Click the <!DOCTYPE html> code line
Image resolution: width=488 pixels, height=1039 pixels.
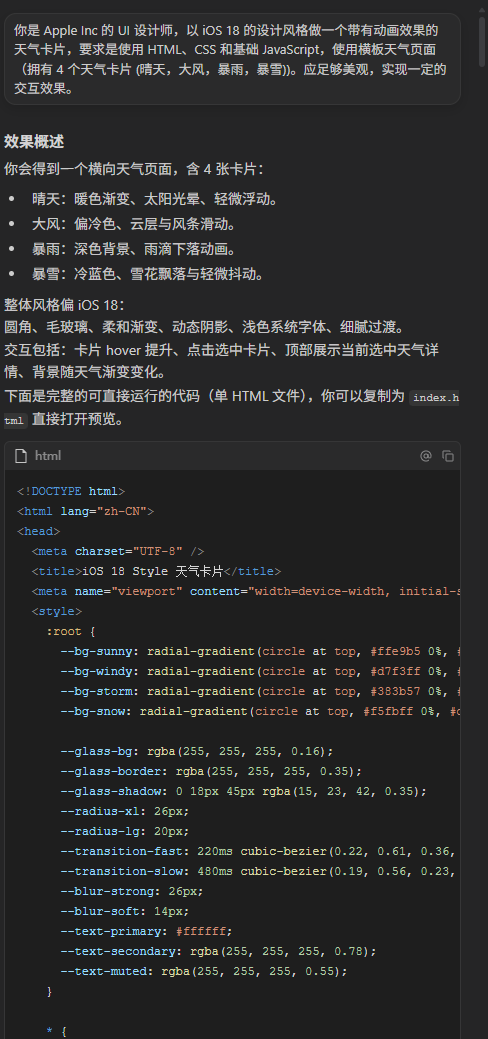(71, 491)
